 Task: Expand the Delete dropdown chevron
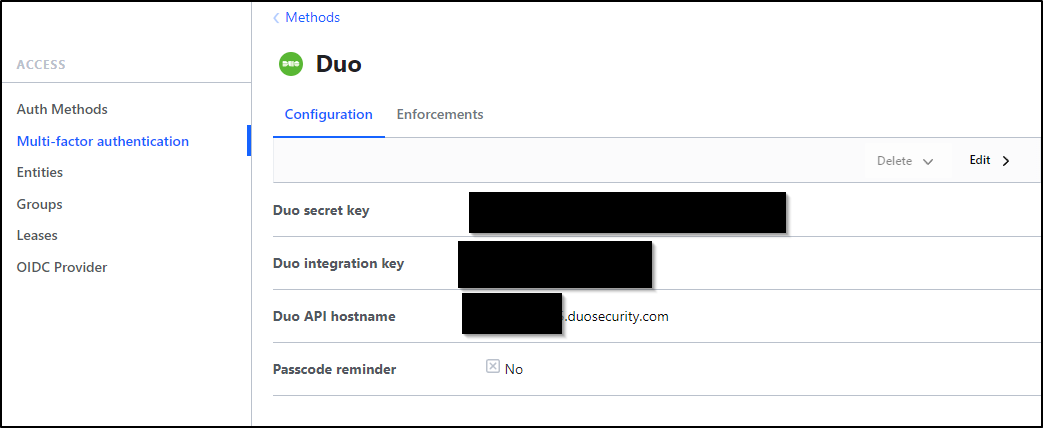coord(928,161)
